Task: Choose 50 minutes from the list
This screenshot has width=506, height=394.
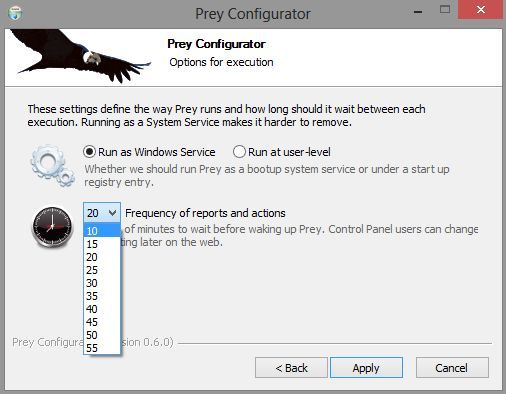Action: 102,335
